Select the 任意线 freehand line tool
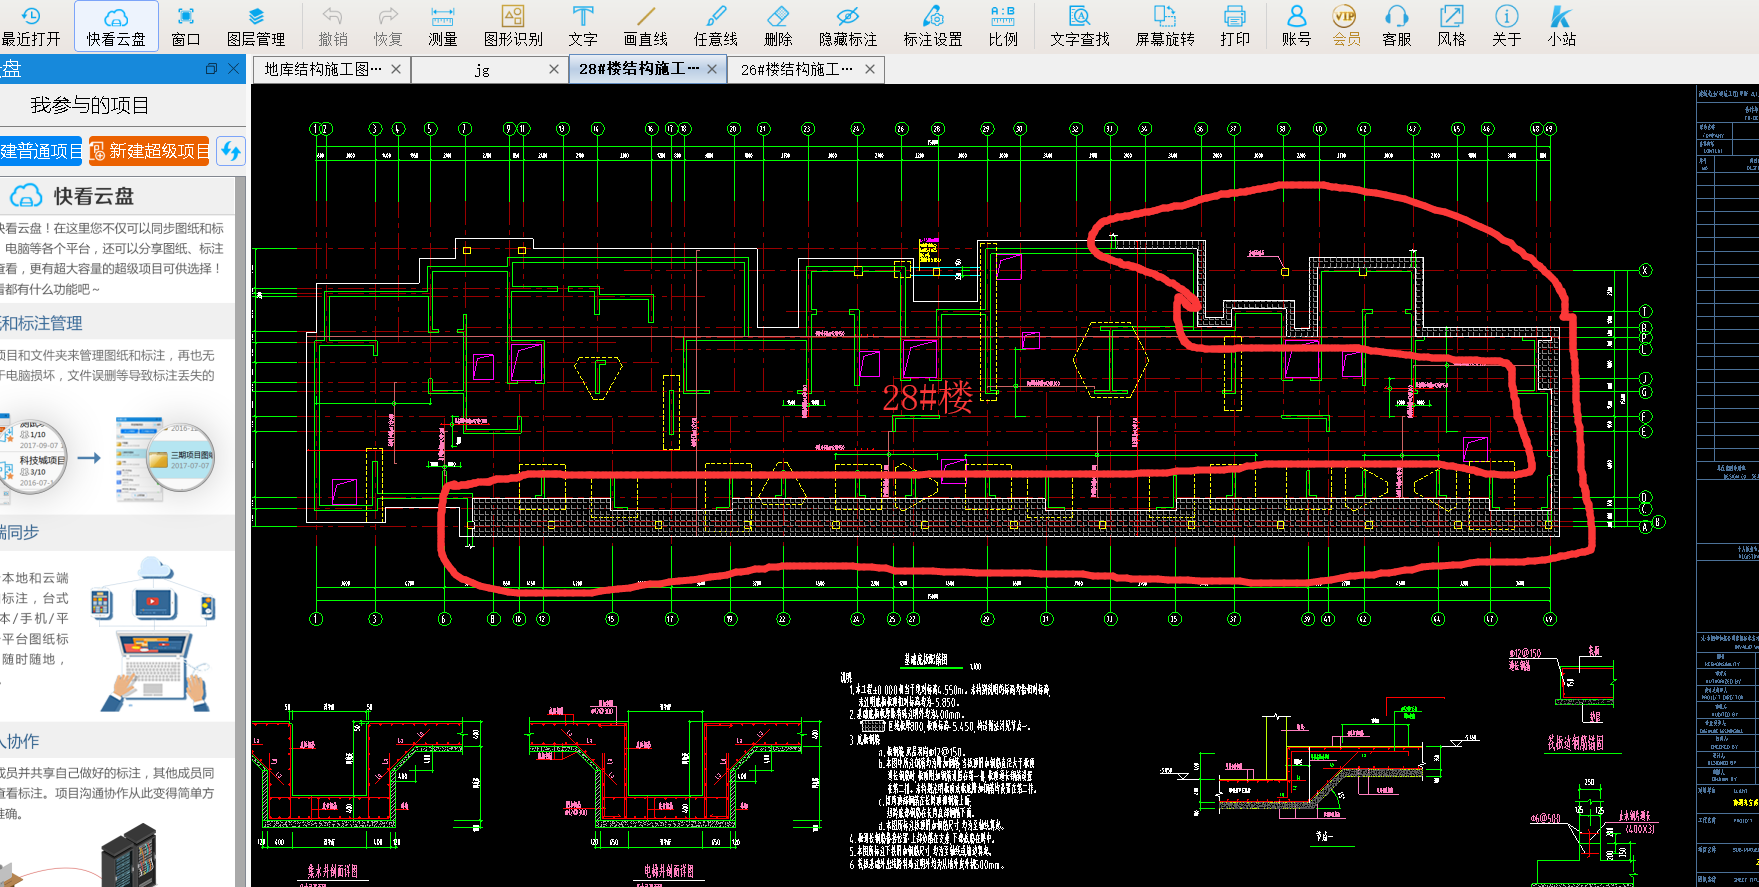The height and width of the screenshot is (887, 1759). click(716, 26)
